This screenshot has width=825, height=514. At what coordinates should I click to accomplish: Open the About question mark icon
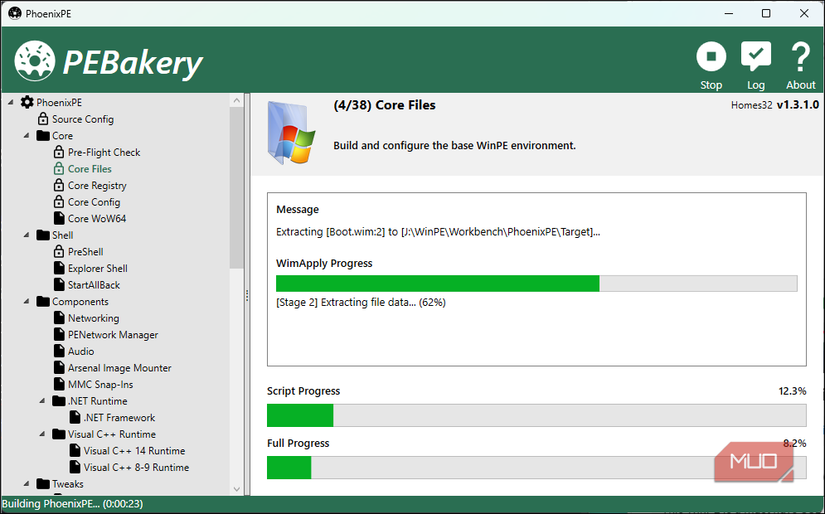800,56
